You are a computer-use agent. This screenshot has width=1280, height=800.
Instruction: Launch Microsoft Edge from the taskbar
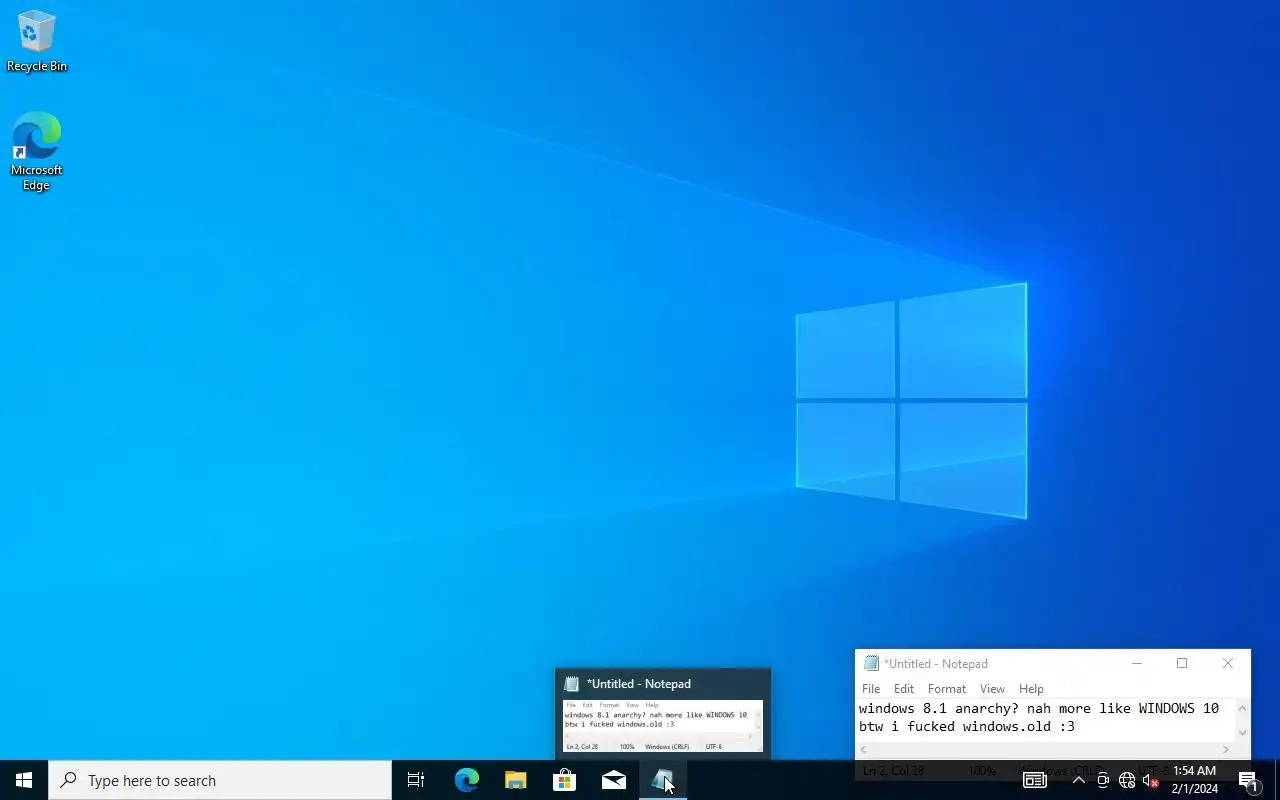tap(466, 780)
